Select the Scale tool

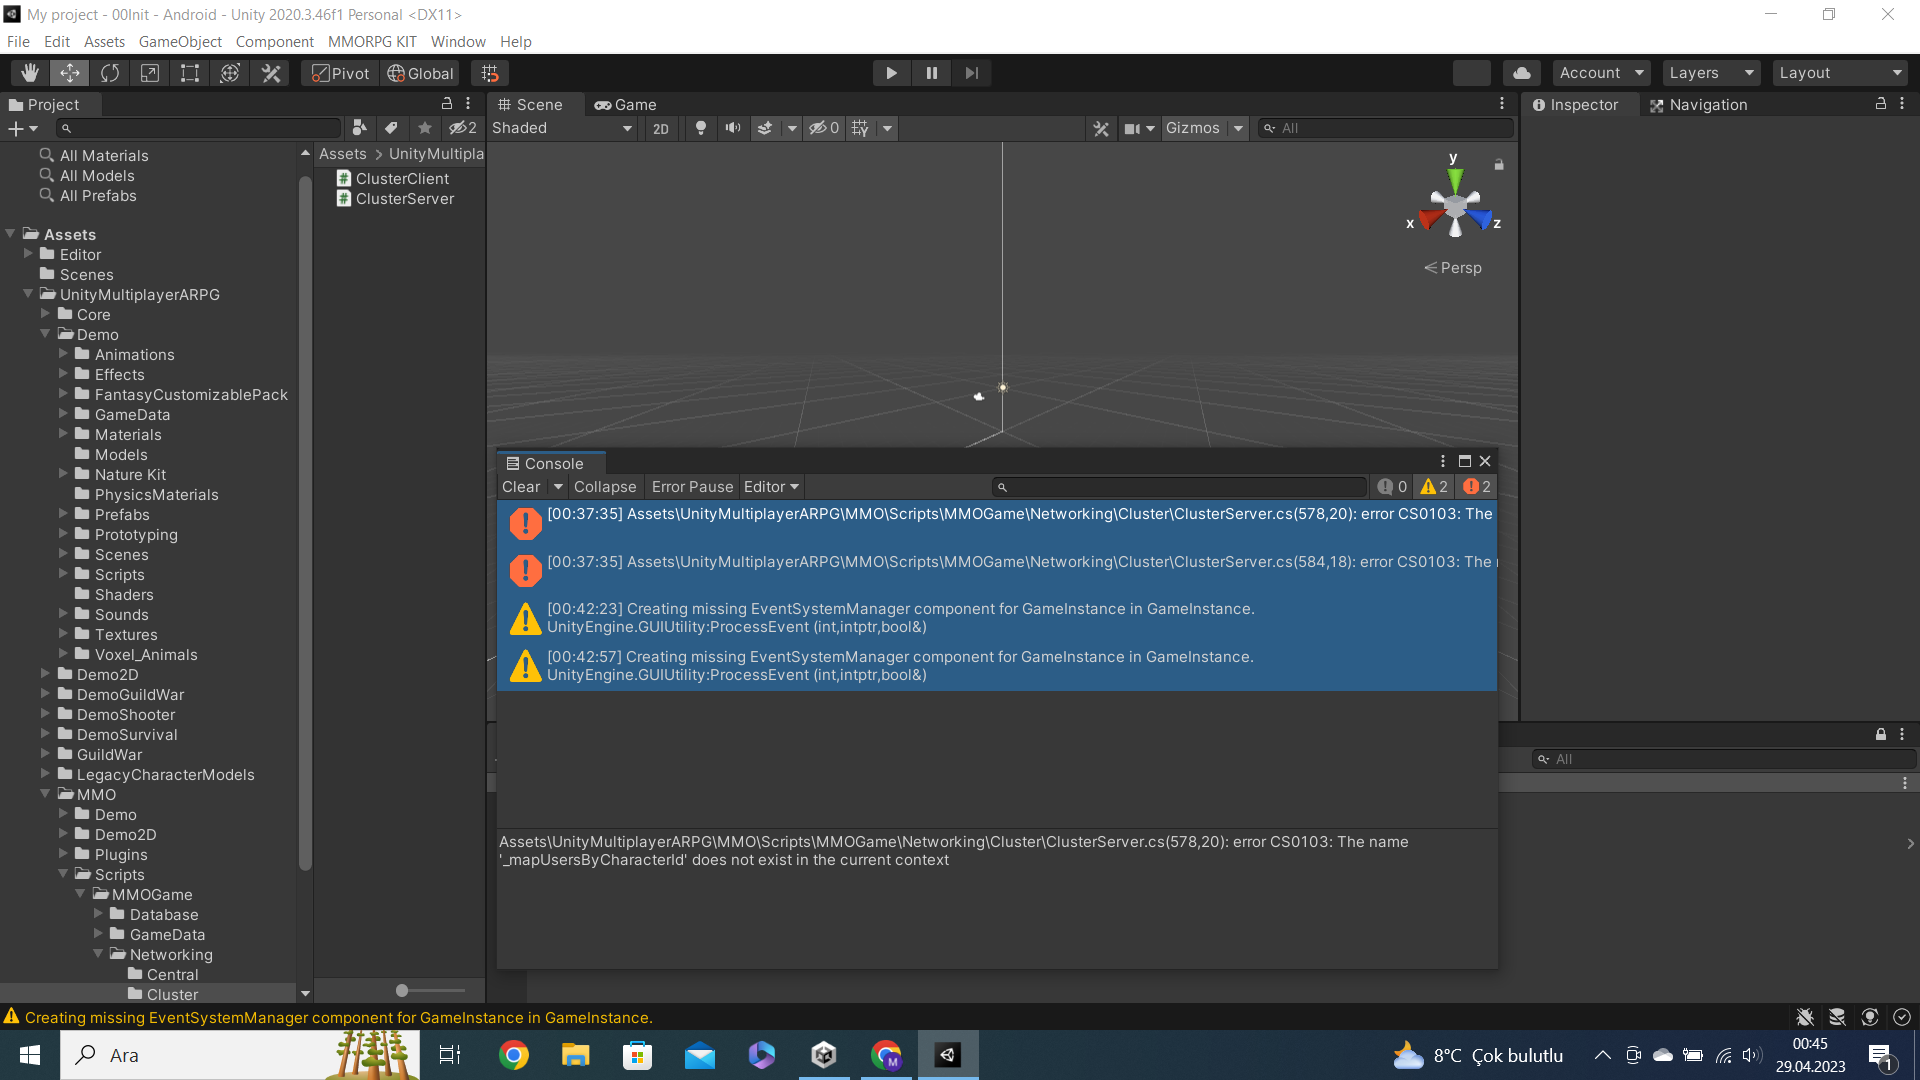click(150, 72)
